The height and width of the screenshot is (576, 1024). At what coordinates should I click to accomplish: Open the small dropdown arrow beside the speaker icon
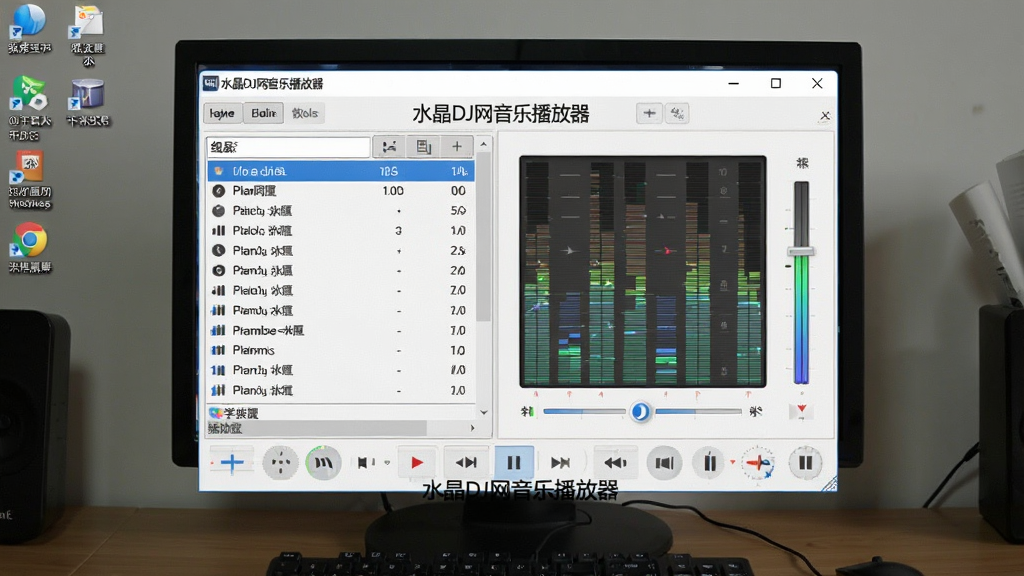point(387,462)
